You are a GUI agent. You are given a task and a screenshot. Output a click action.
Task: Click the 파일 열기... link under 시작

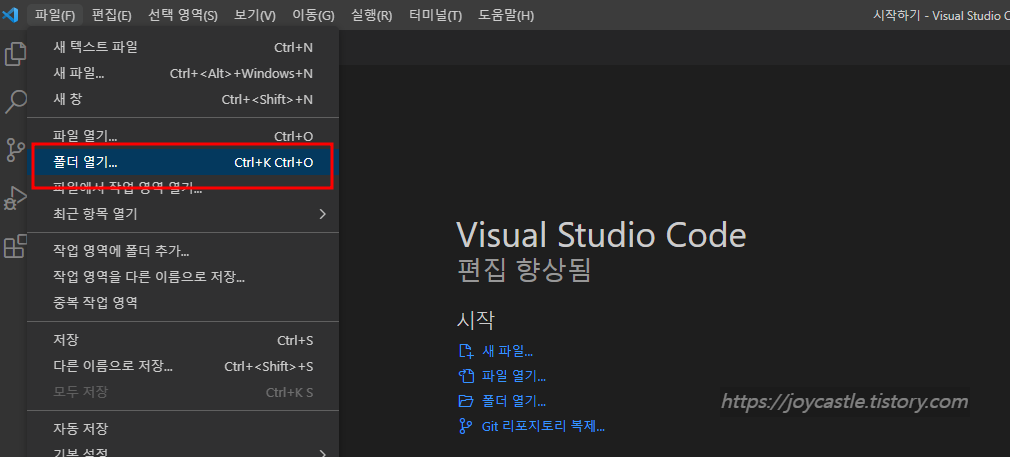514,376
